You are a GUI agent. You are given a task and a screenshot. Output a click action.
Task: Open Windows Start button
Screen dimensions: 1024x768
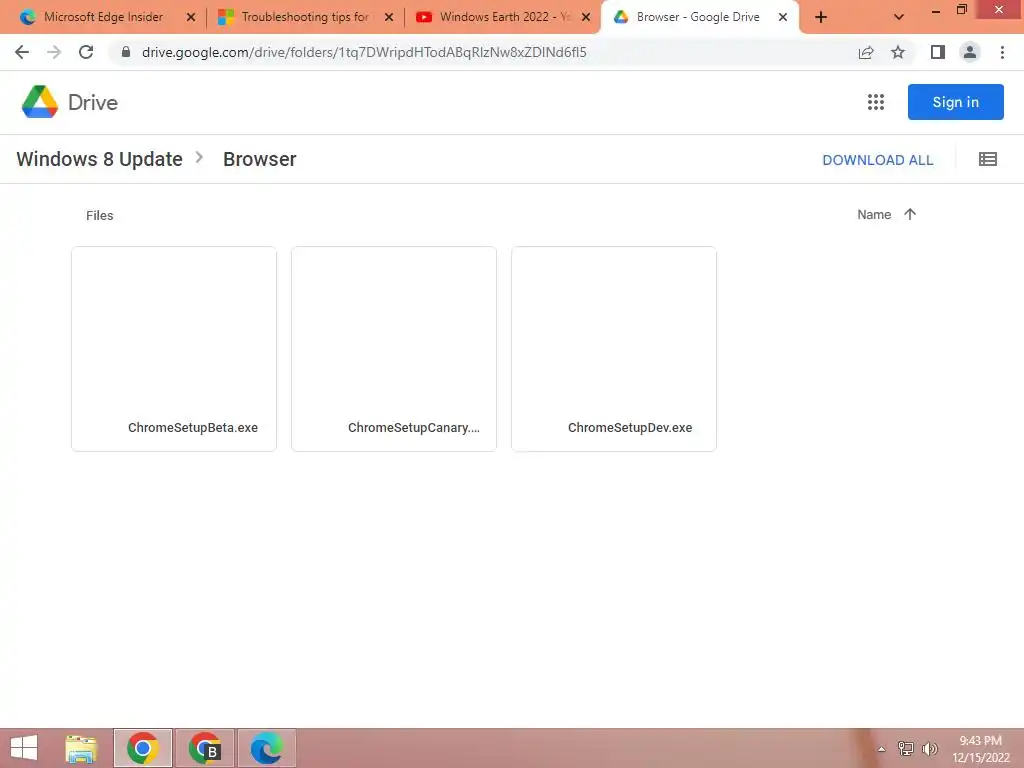tap(24, 748)
